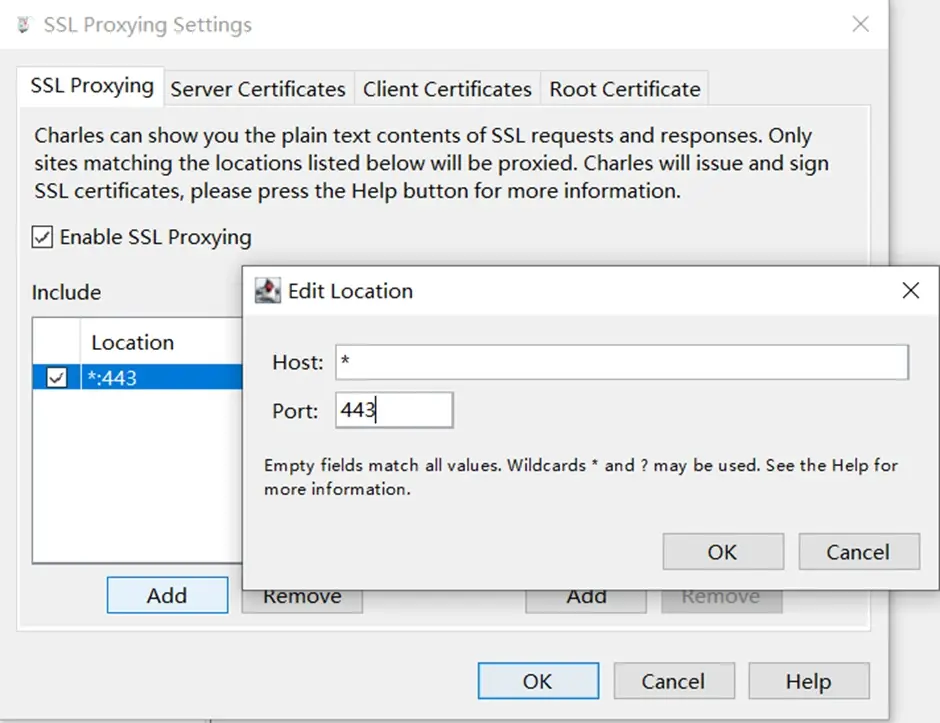Close the SSL Proxying Settings window
Viewport: 940px width, 723px height.
(x=860, y=25)
